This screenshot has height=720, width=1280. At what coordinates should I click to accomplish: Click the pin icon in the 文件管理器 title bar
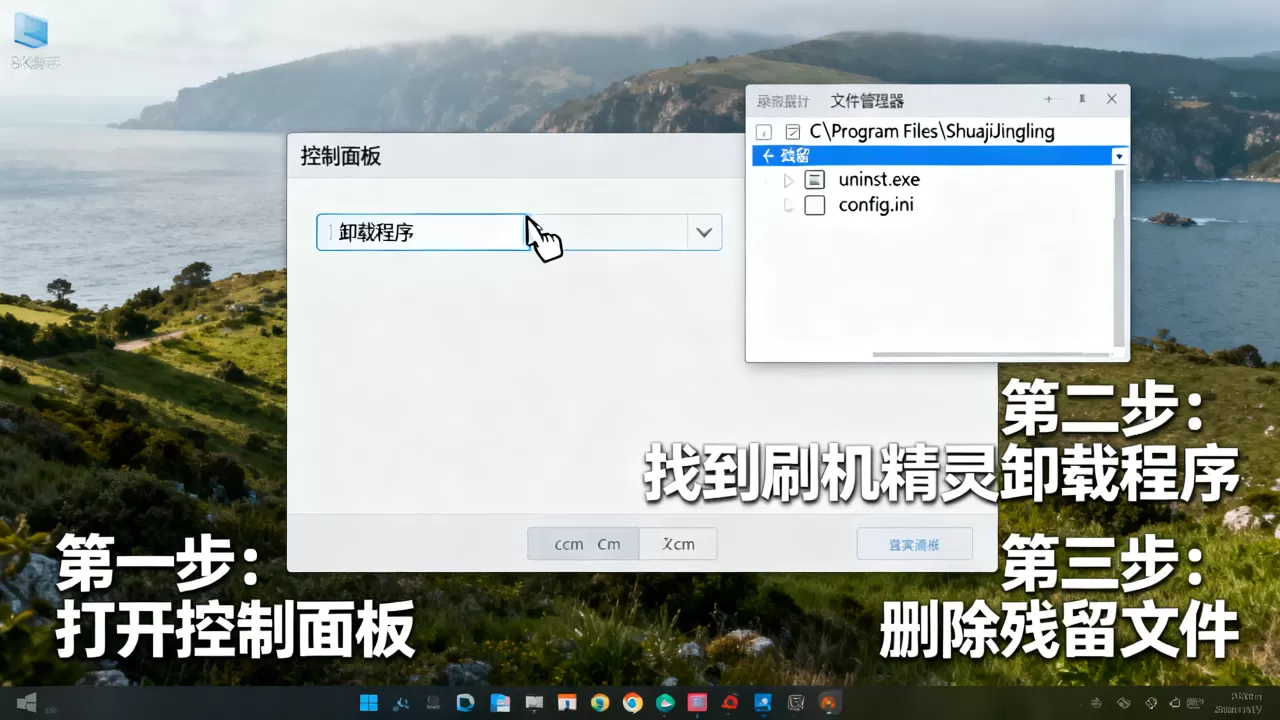(1081, 100)
